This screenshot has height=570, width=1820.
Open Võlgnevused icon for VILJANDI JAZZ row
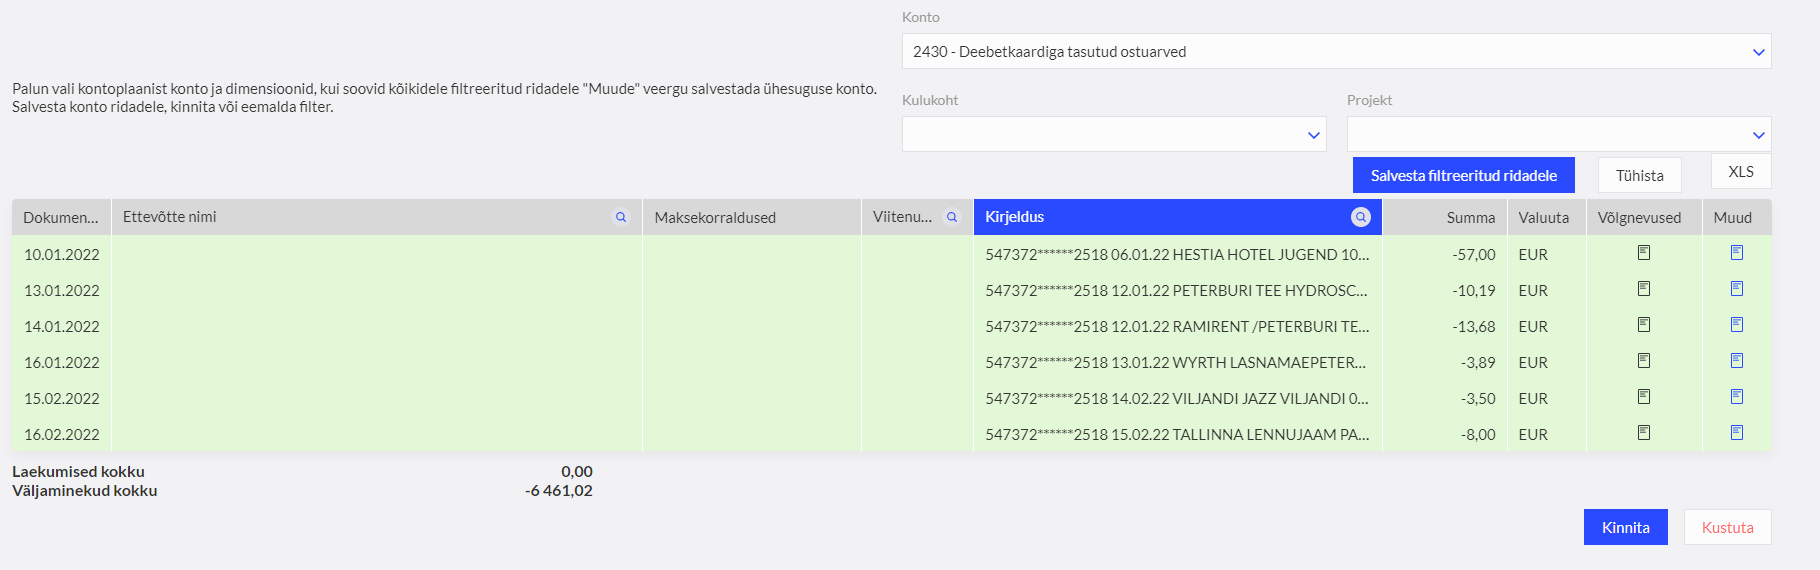coord(1644,397)
